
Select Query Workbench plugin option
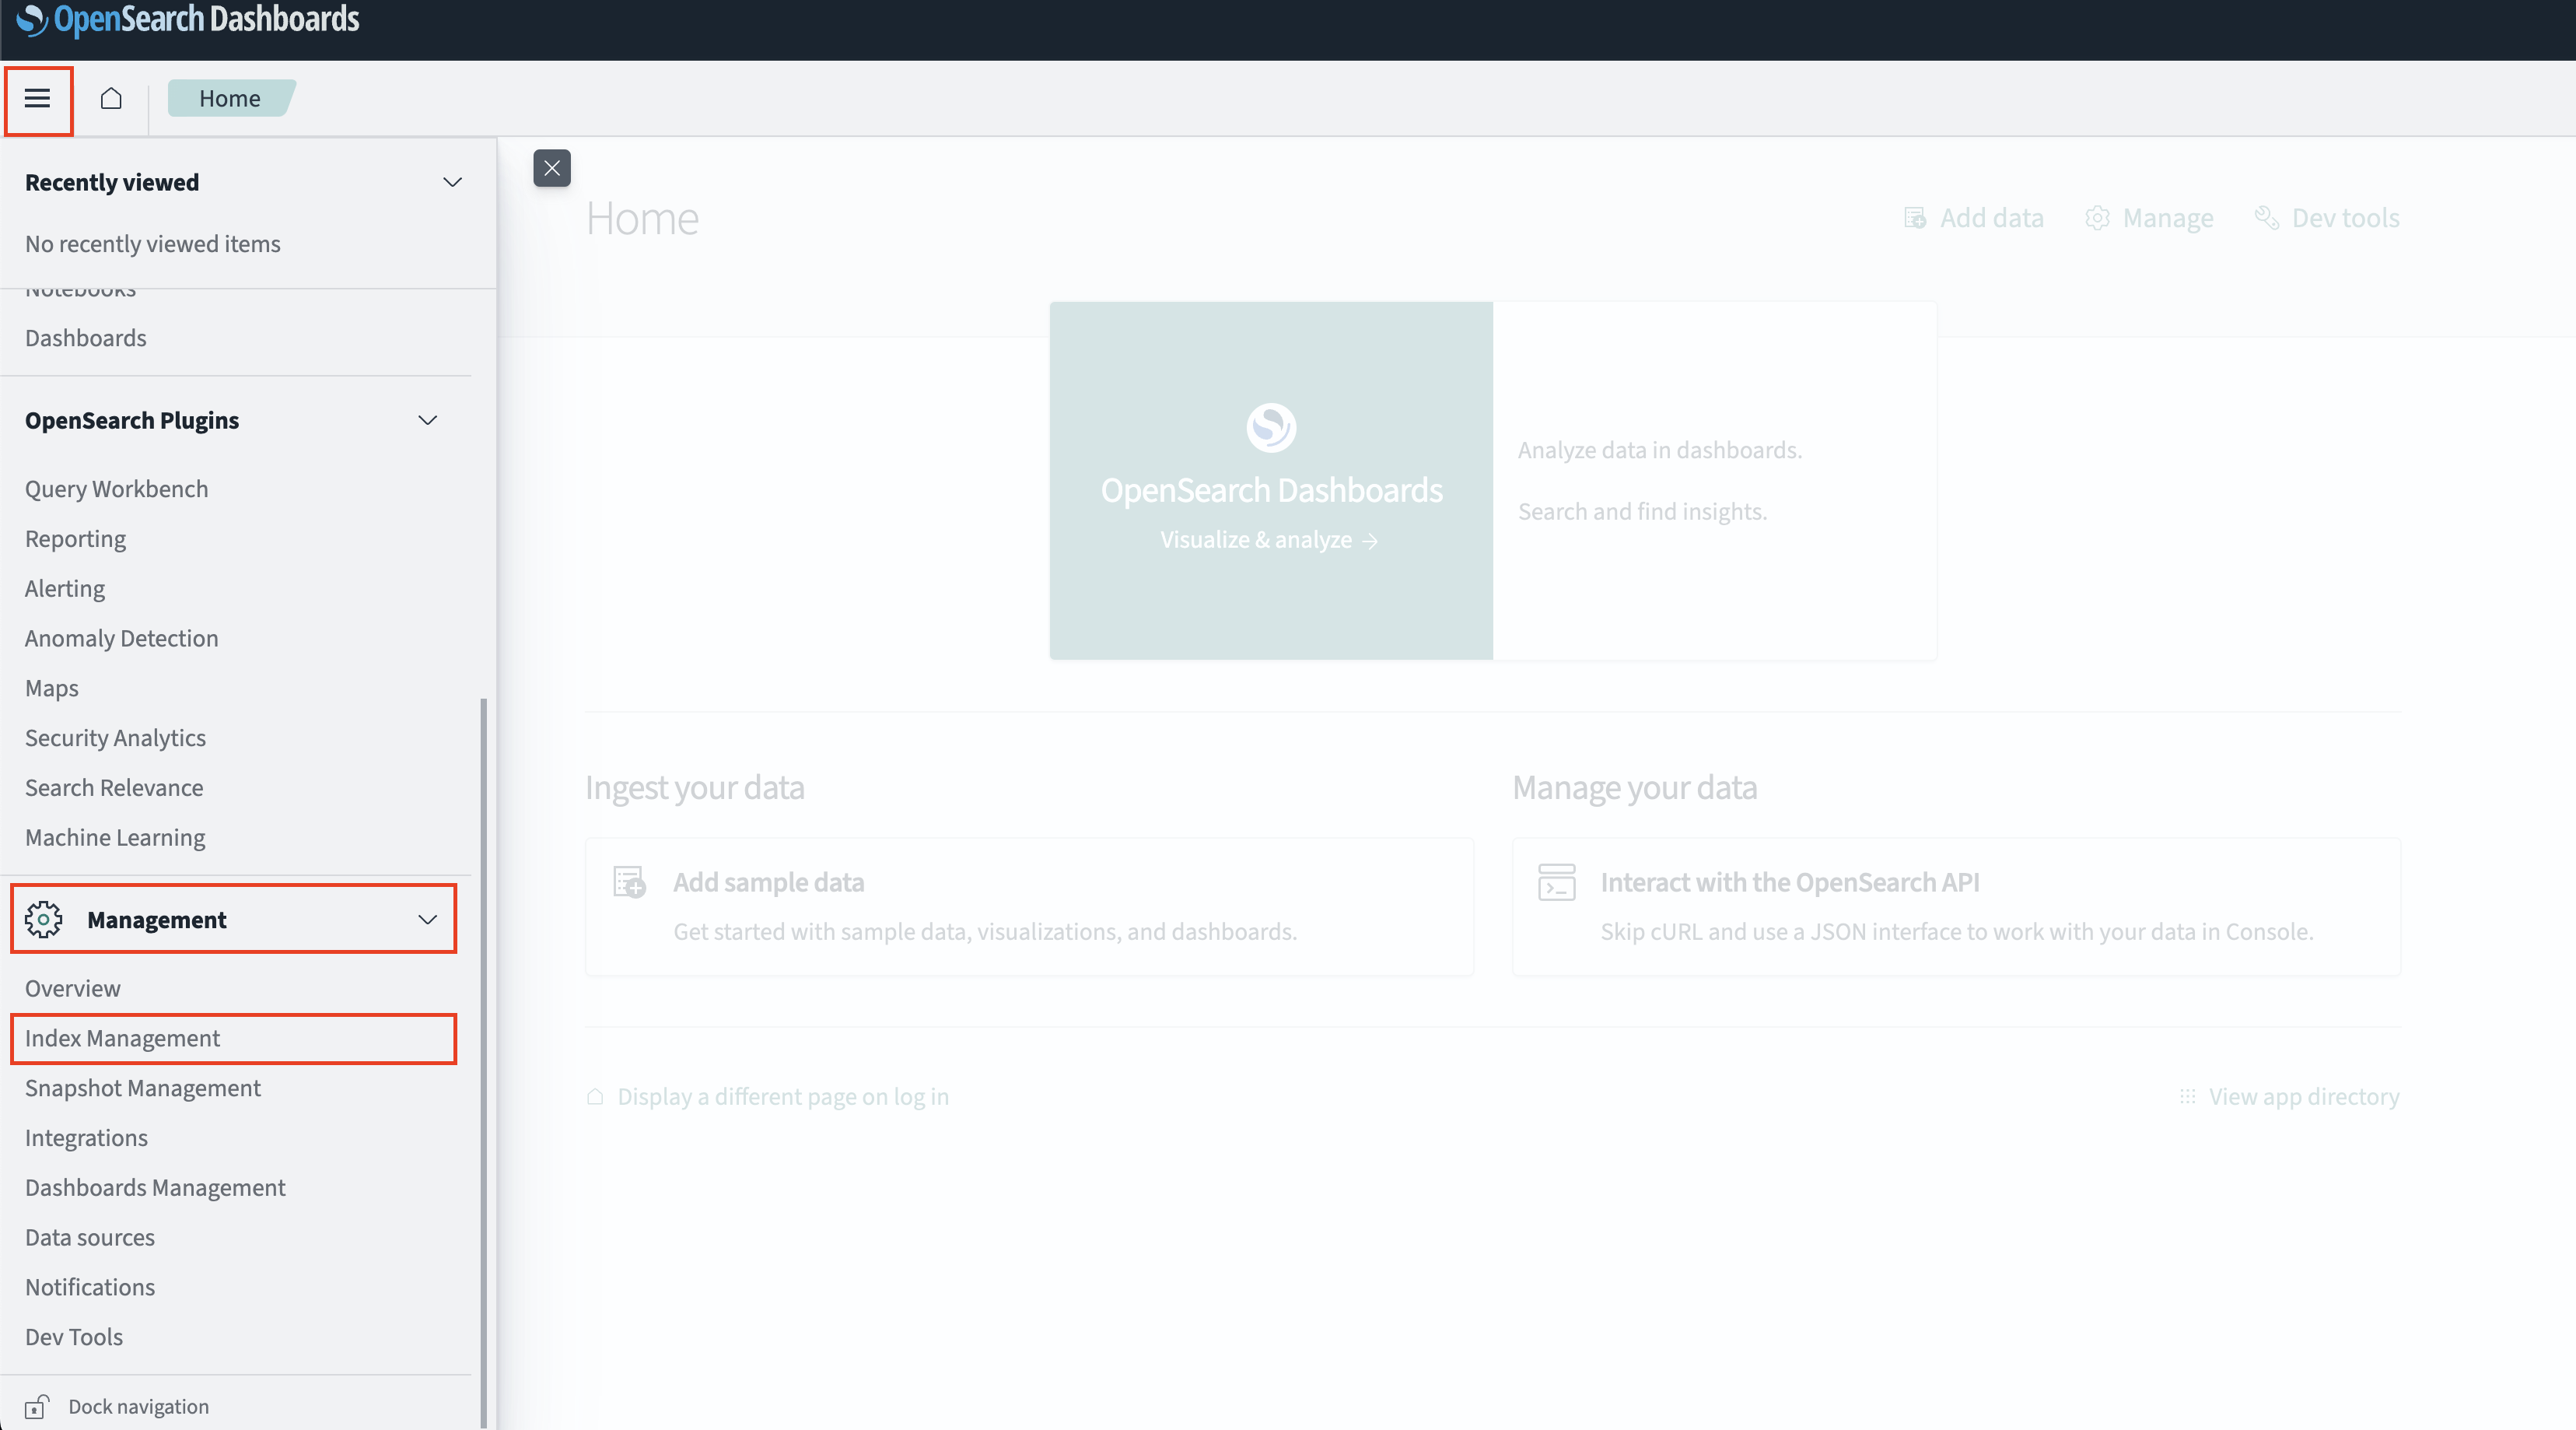(116, 488)
